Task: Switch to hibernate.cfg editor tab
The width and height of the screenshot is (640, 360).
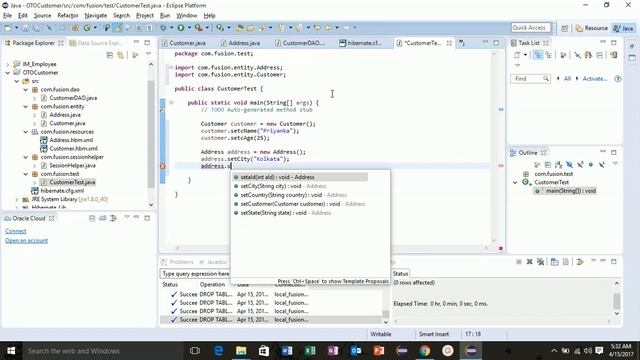Action: tap(361, 43)
